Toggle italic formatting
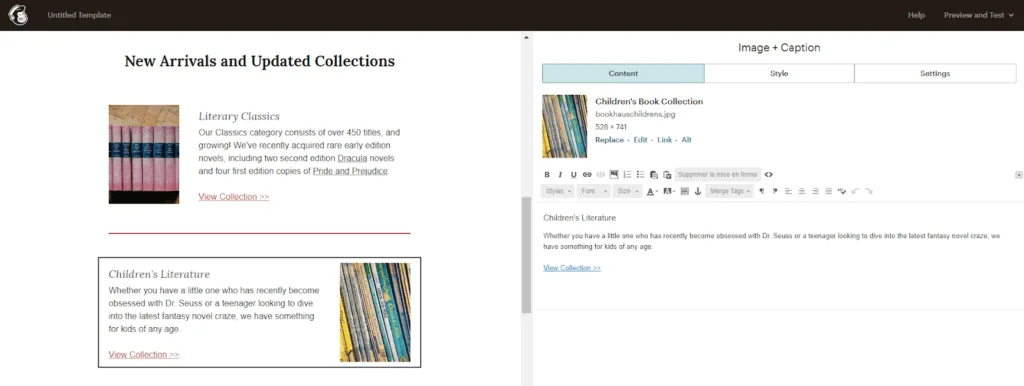1024x386 pixels. click(560, 174)
